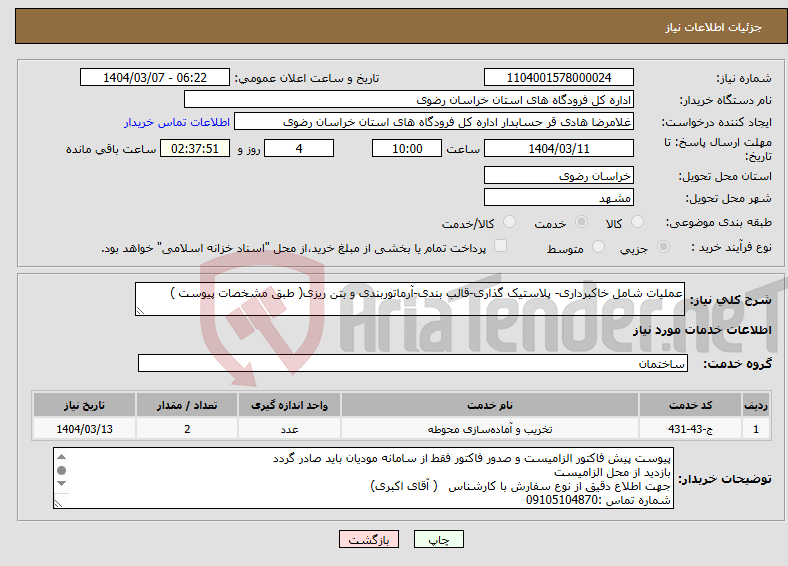The image size is (788, 566).
Task: Click the delivery province field خراسان رضوی
Action: coord(559,175)
